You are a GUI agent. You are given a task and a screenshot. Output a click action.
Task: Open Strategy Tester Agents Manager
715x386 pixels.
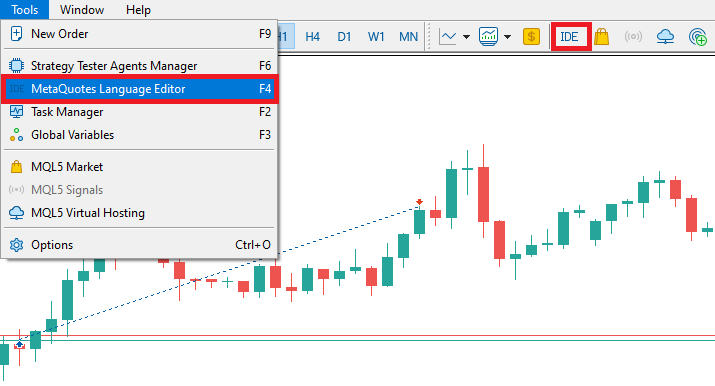(x=139, y=66)
